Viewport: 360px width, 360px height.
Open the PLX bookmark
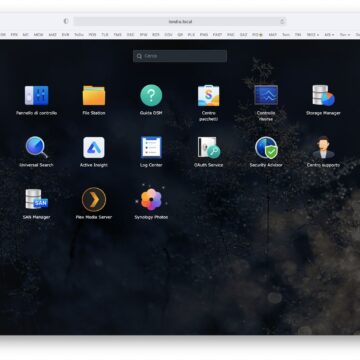pos(191,35)
